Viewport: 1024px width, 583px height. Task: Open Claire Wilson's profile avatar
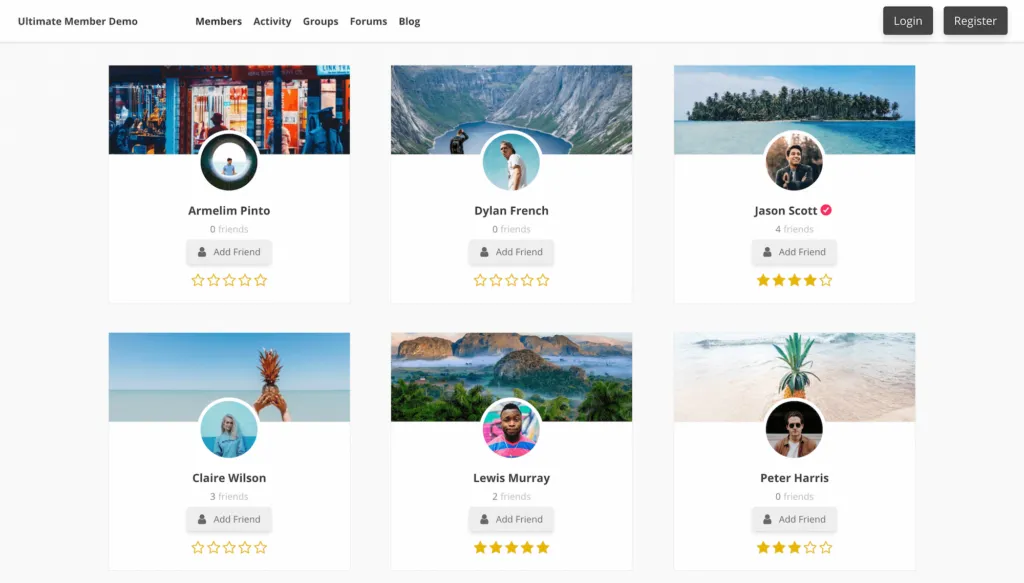(228, 428)
